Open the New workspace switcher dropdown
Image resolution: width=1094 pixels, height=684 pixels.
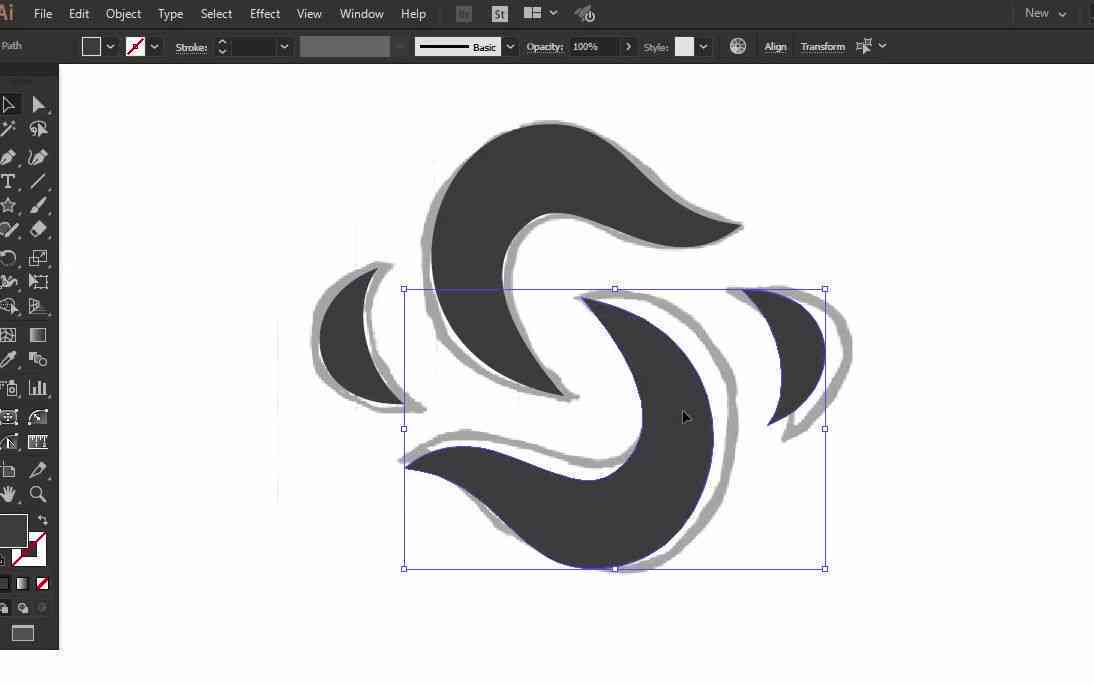tap(1044, 13)
